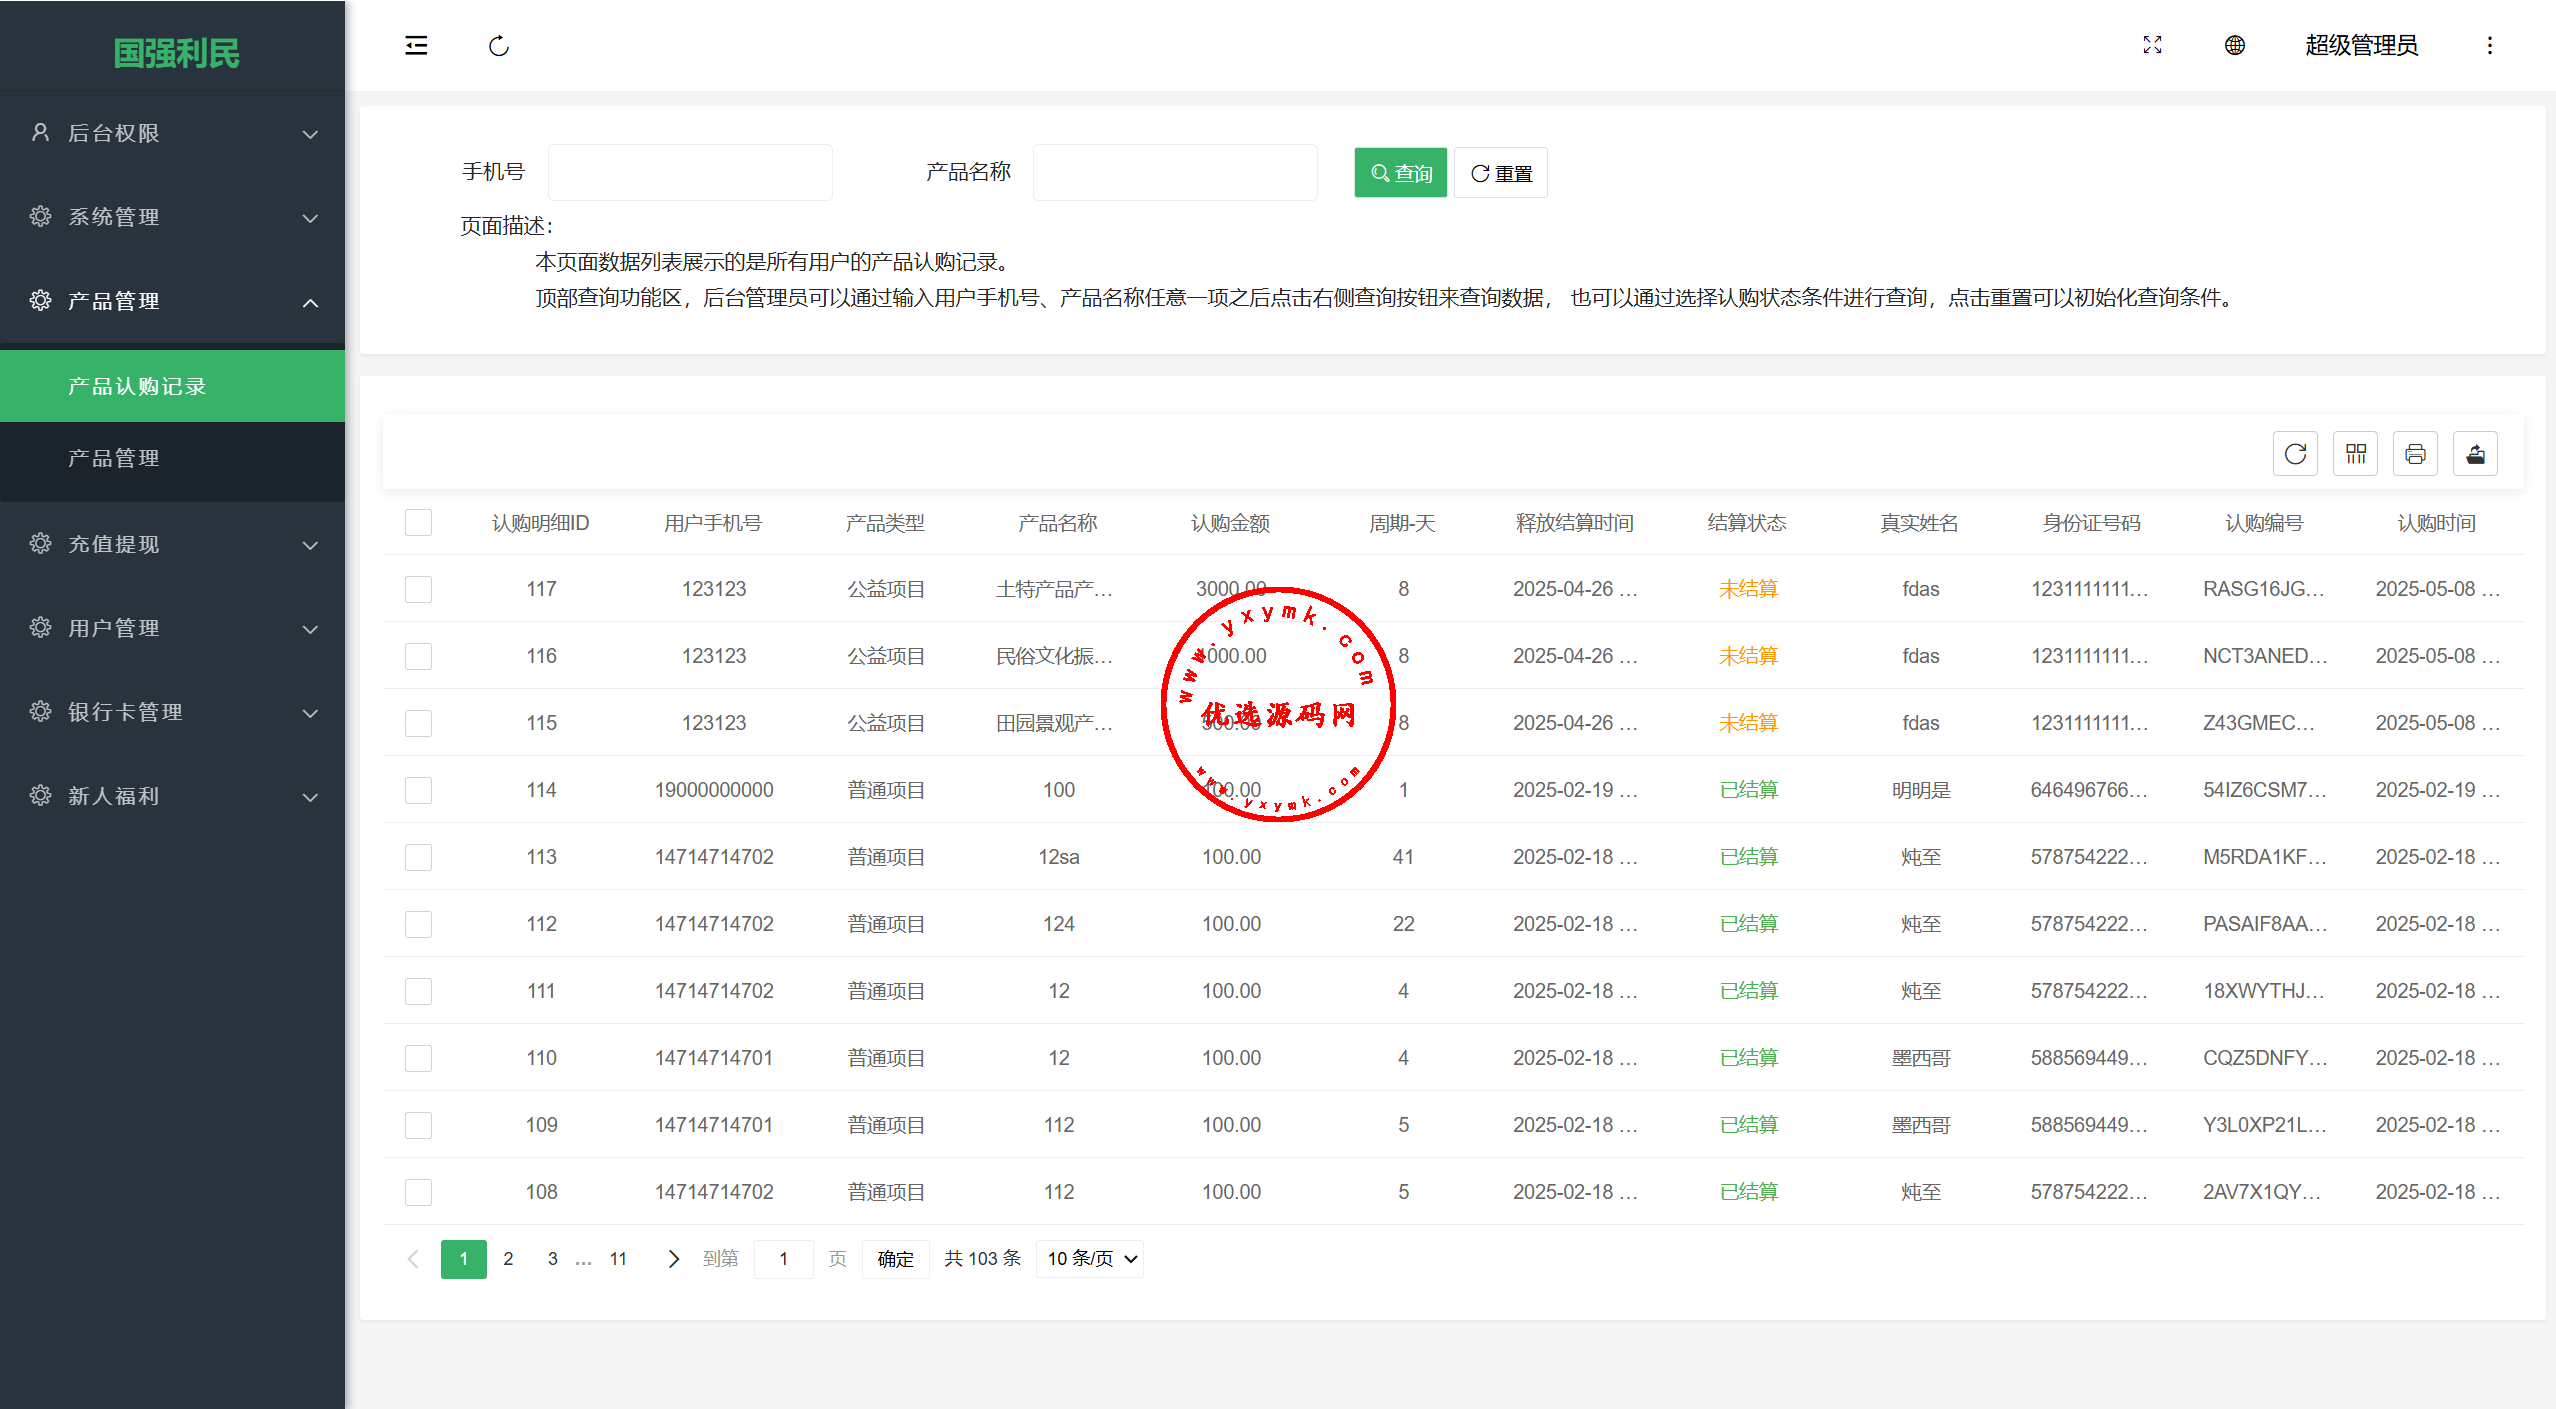
Task: Toggle fullscreen mode icon
Action: [2152, 45]
